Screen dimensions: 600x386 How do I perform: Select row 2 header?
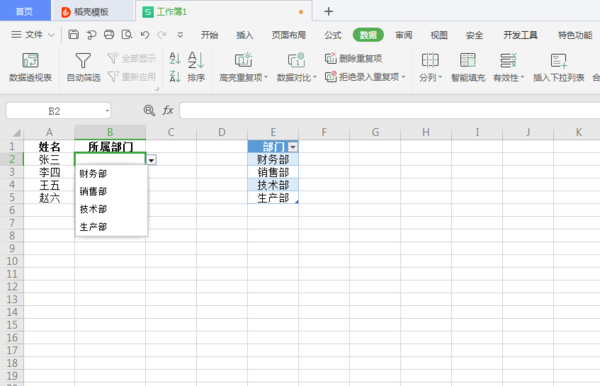point(12,159)
